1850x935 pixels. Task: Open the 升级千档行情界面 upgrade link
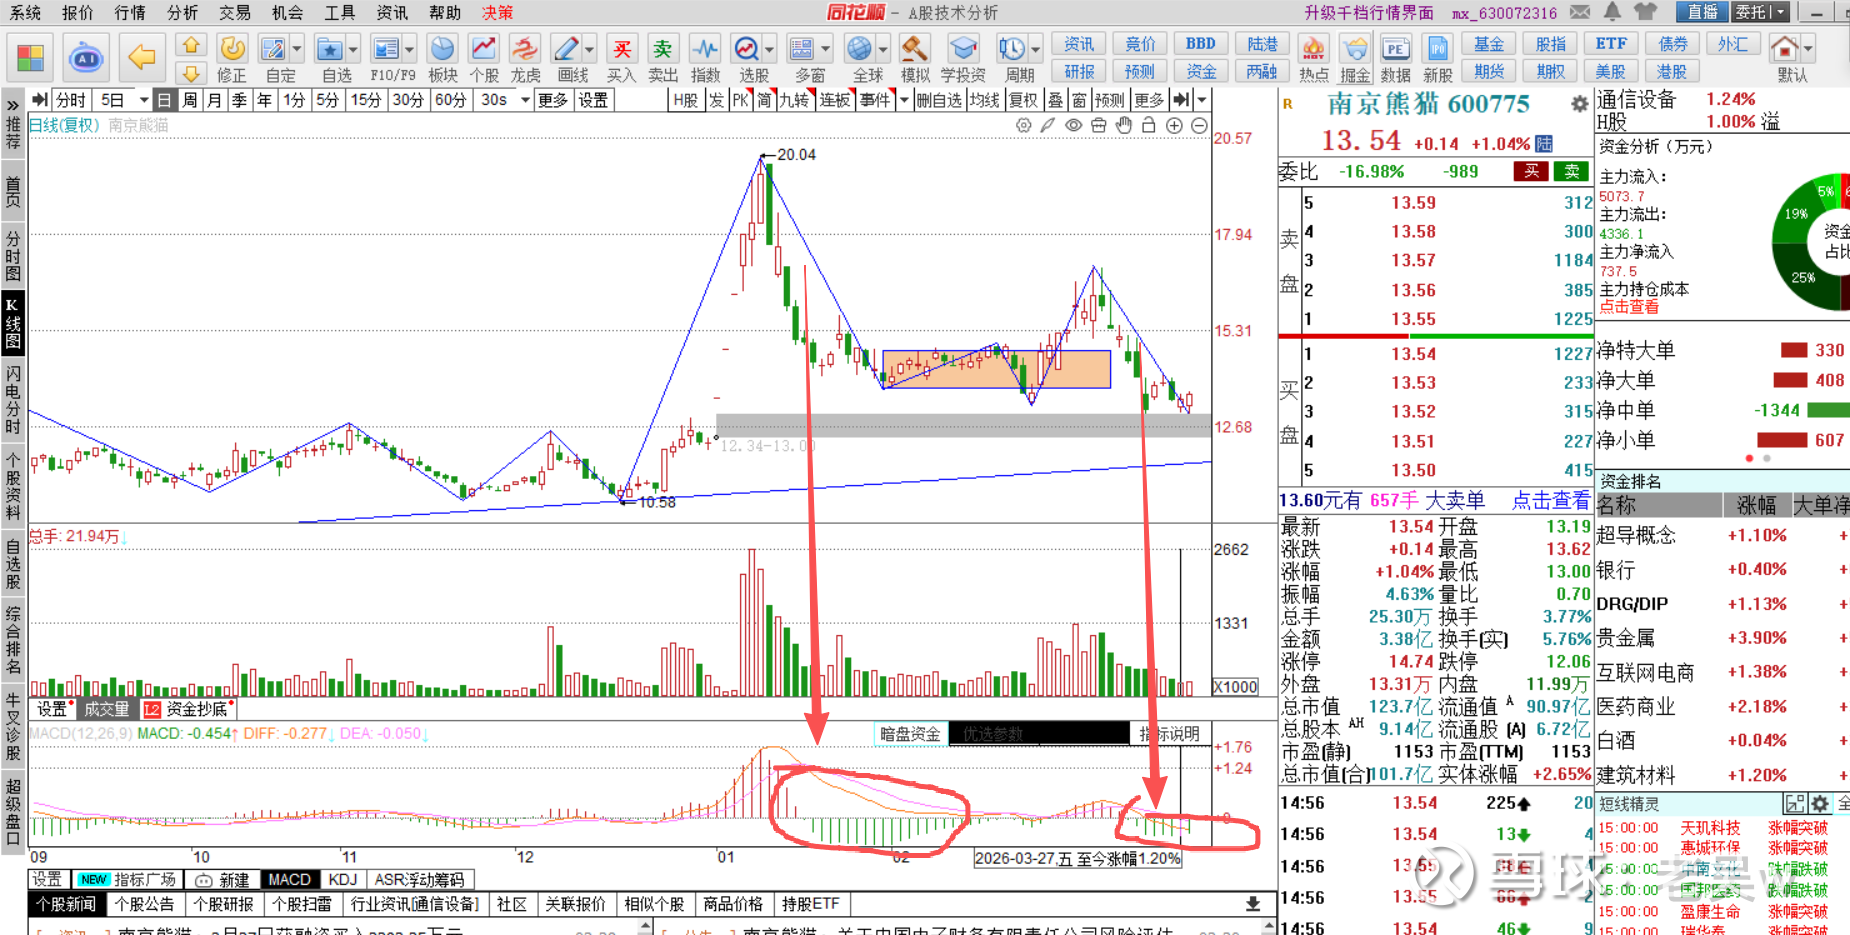click(x=1369, y=13)
